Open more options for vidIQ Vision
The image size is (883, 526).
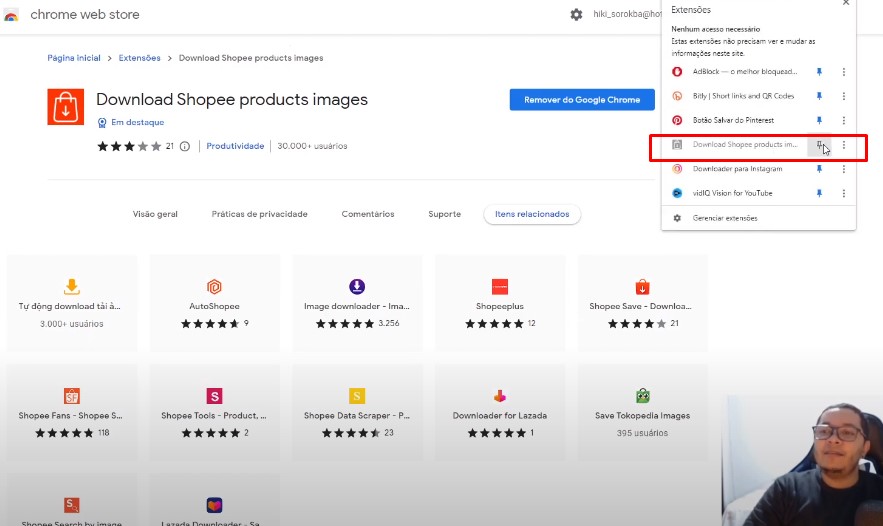coord(844,193)
